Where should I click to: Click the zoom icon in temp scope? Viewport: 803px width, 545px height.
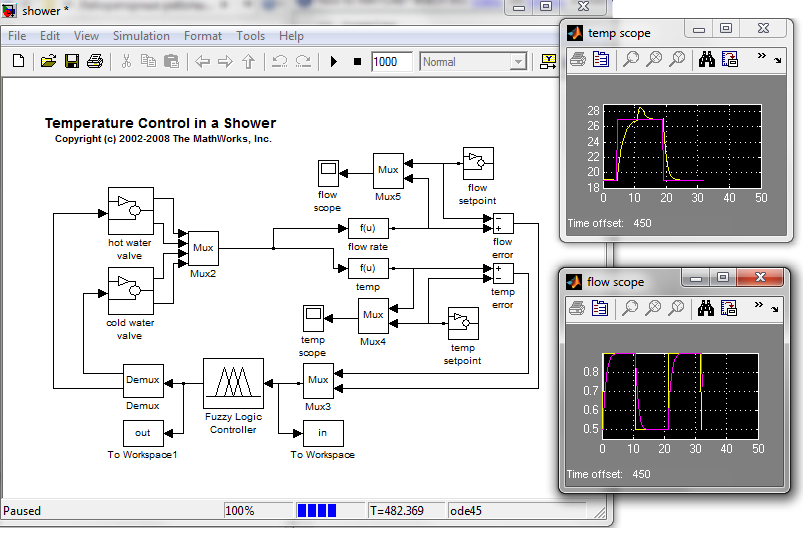pyautogui.click(x=631, y=59)
